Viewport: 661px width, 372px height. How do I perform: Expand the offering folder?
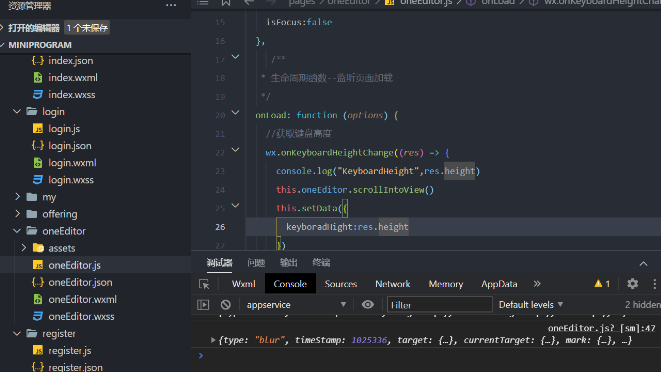[x=17, y=214]
